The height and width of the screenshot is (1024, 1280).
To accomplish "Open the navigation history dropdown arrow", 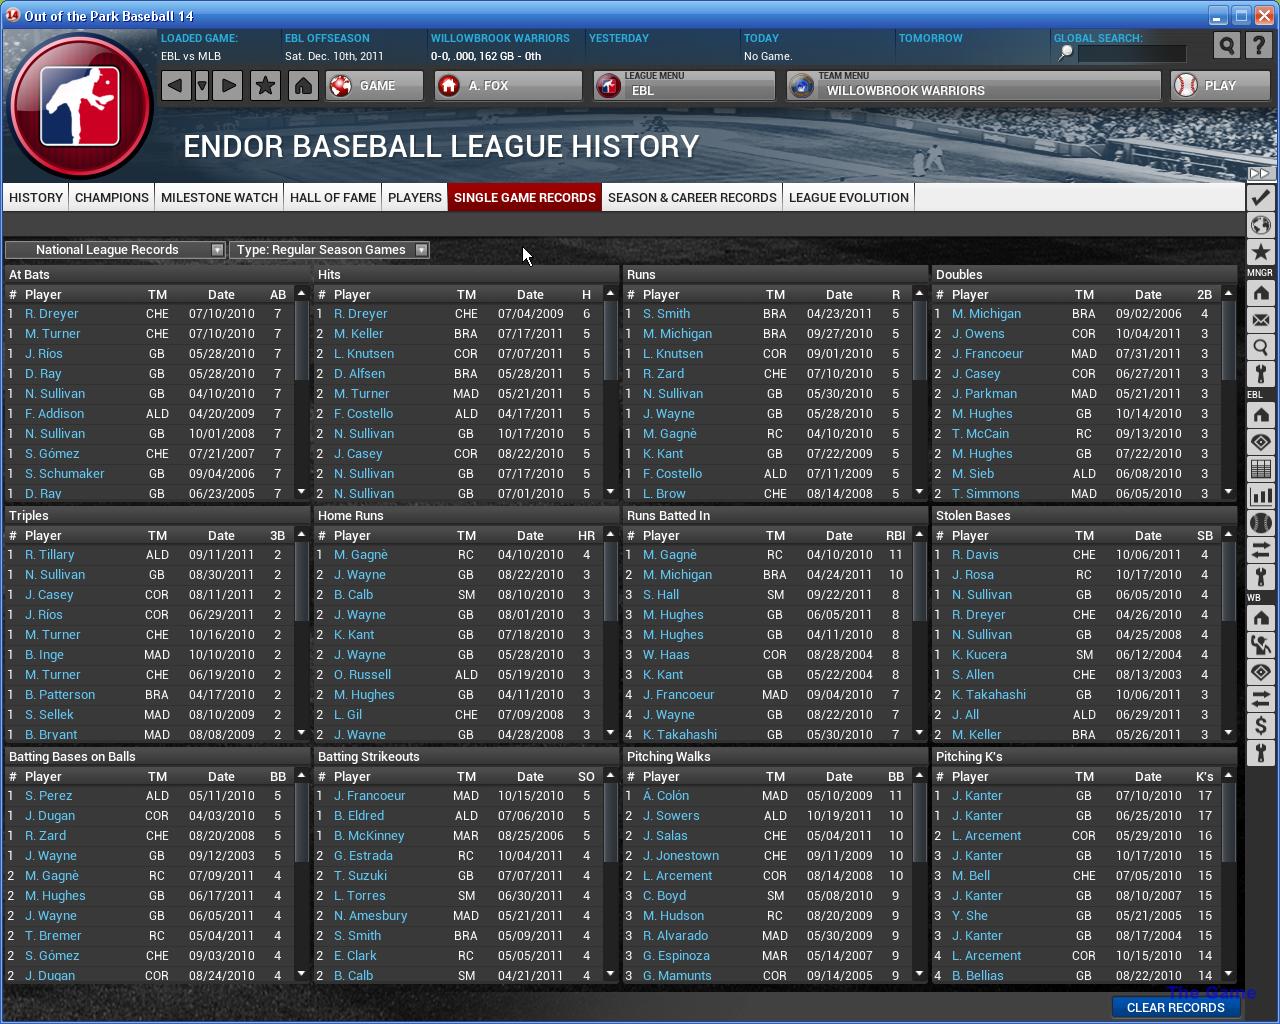I will point(202,86).
